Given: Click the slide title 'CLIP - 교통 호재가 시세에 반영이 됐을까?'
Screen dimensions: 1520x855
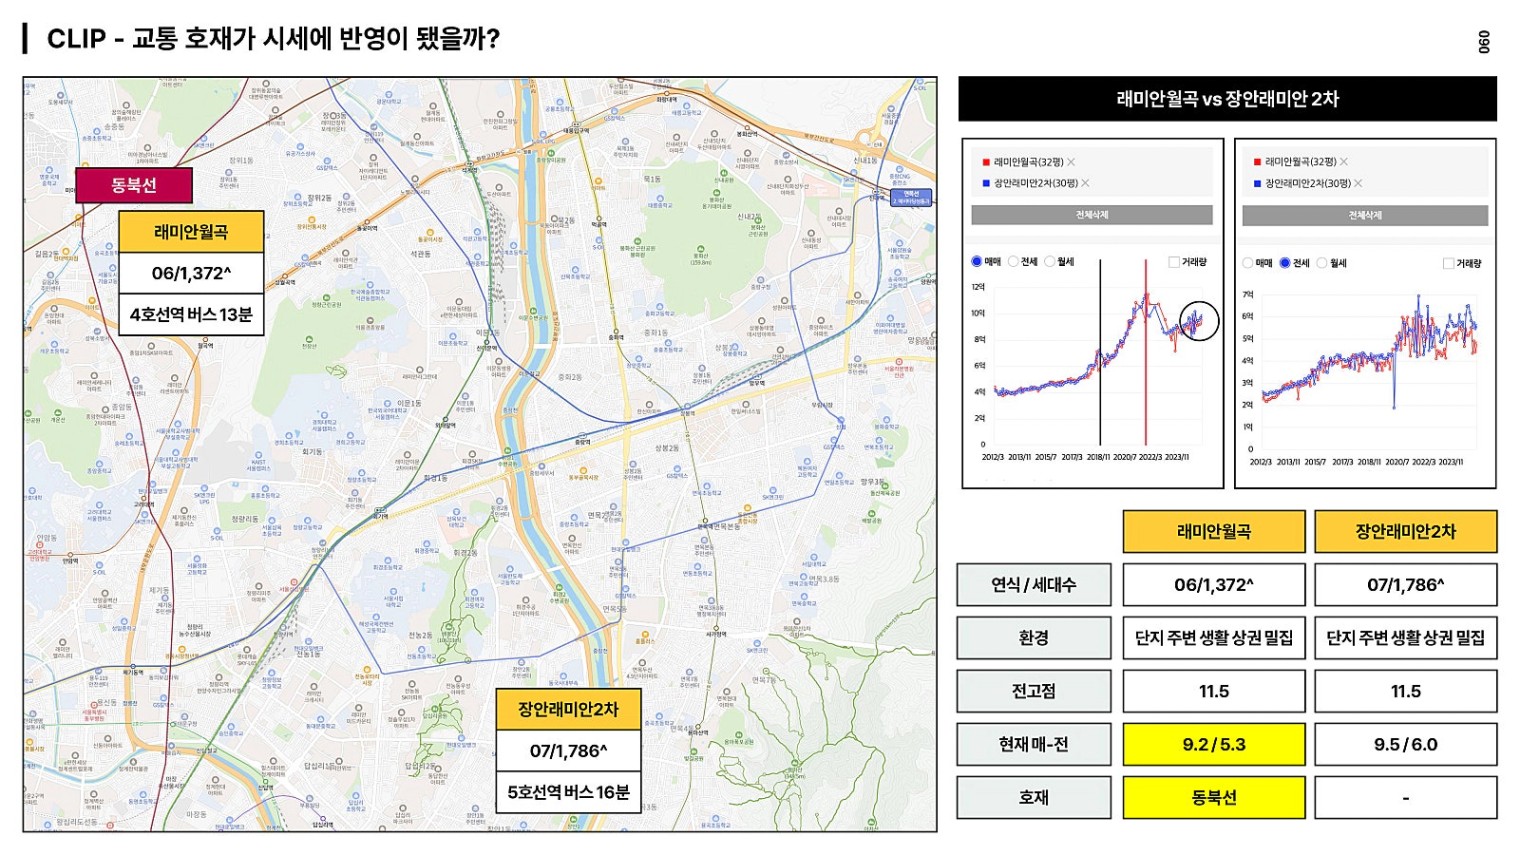Looking at the screenshot, I should (273, 39).
